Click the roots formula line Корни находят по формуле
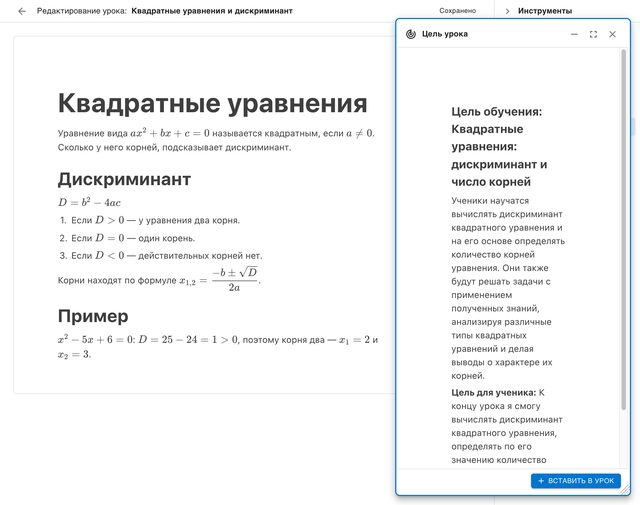The height and width of the screenshot is (505, 640). coord(159,280)
